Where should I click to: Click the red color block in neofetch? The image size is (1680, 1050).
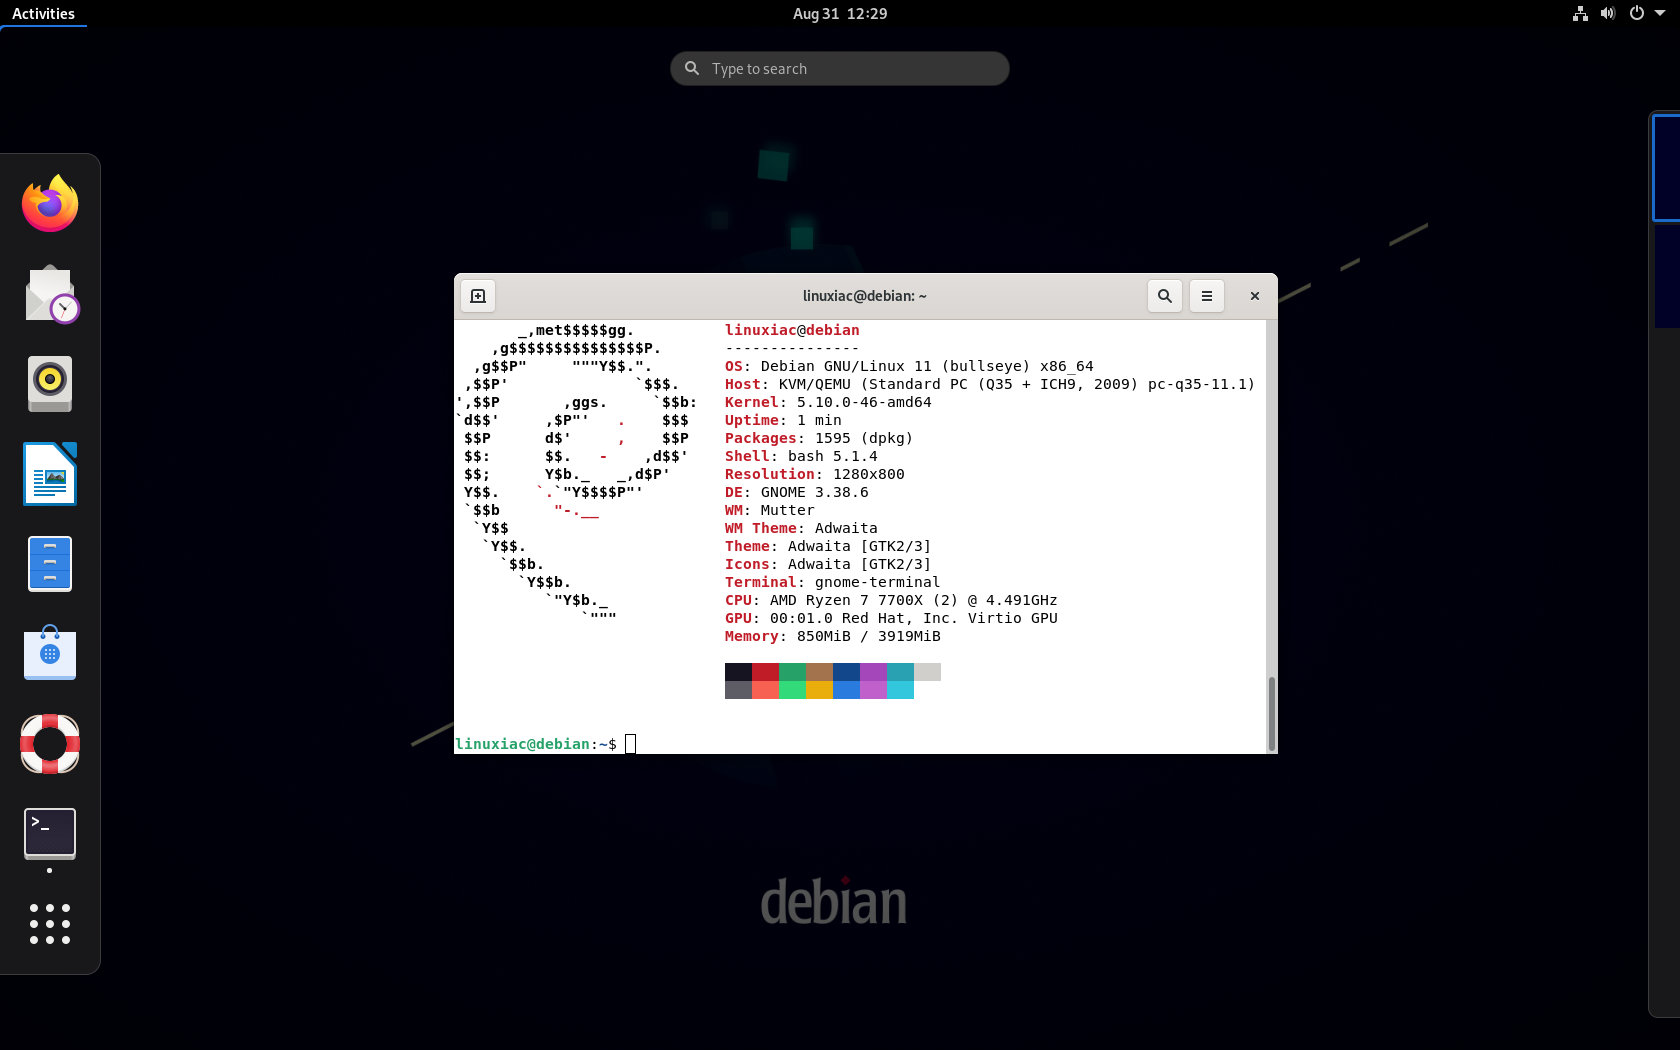[x=765, y=672]
